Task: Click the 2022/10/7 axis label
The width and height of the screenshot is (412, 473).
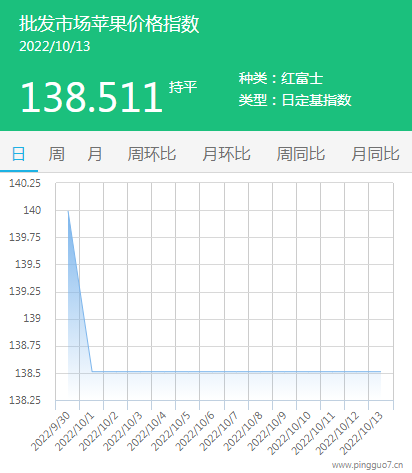Action: coord(219,431)
